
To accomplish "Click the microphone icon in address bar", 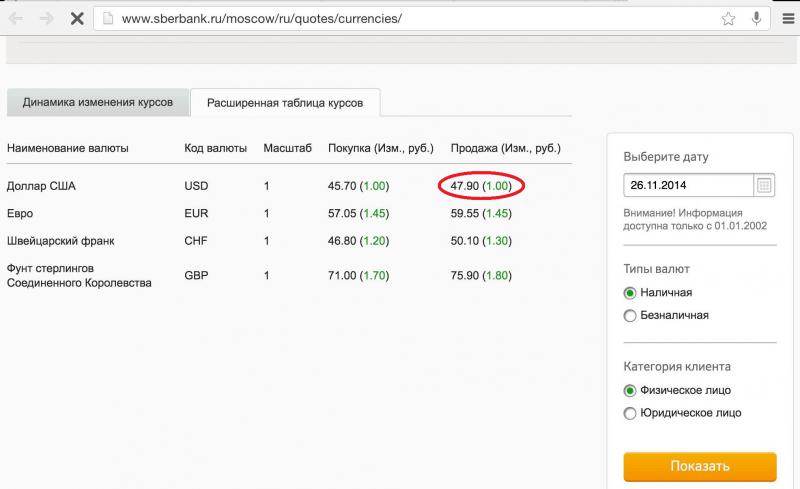I will [756, 19].
